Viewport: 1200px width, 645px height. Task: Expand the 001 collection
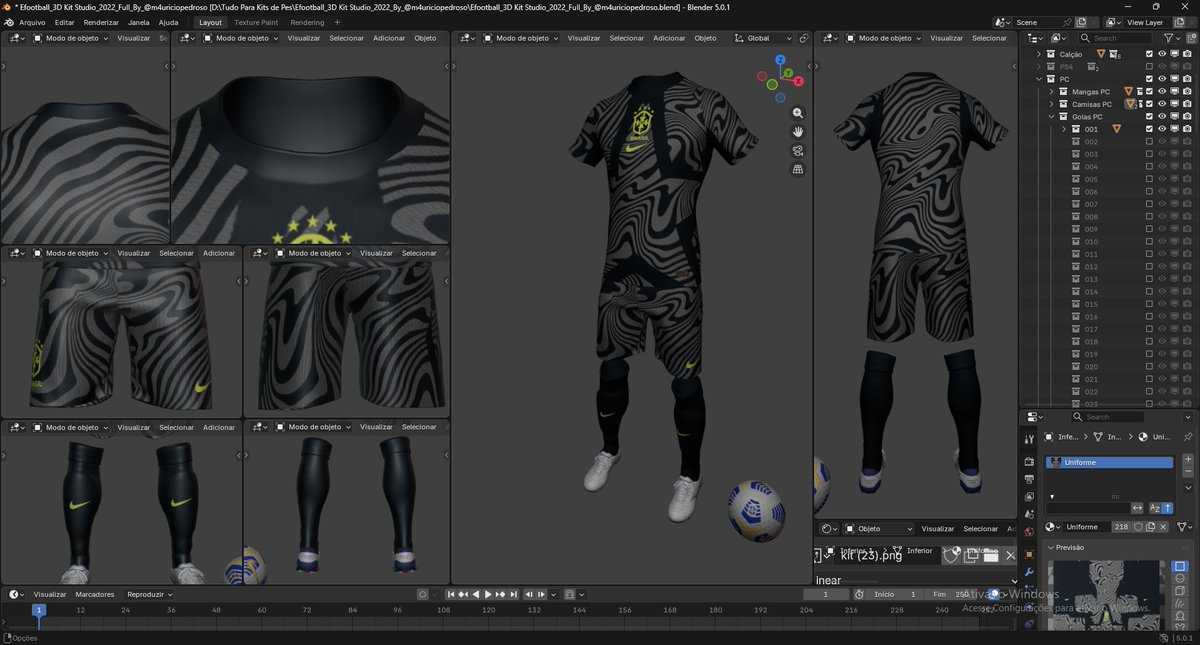(1064, 129)
